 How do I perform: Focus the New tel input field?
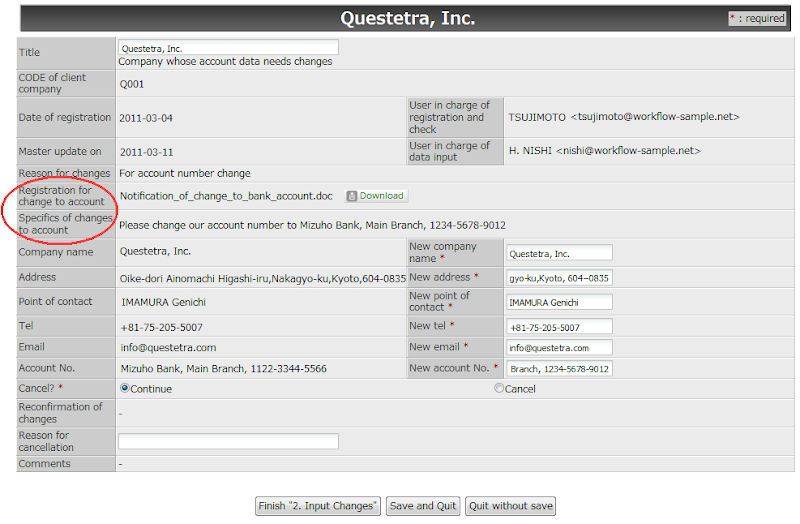559,327
